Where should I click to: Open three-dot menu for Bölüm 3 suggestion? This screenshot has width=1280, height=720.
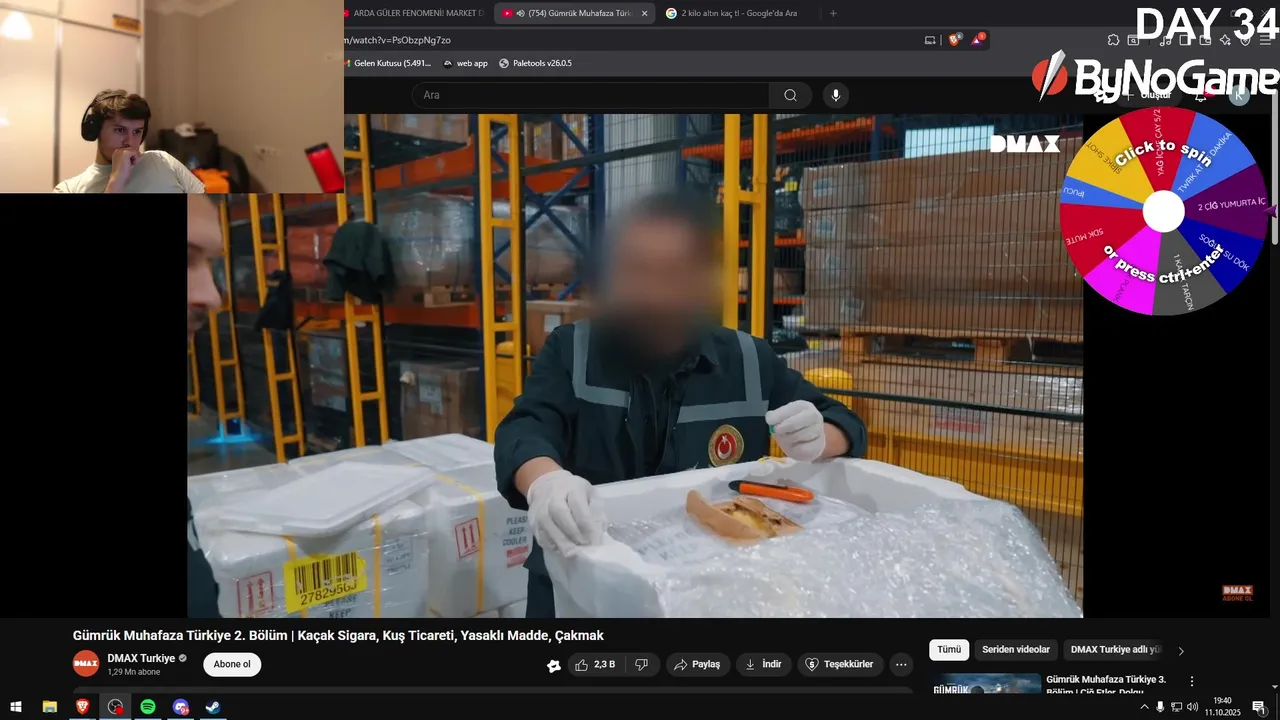point(1191,681)
